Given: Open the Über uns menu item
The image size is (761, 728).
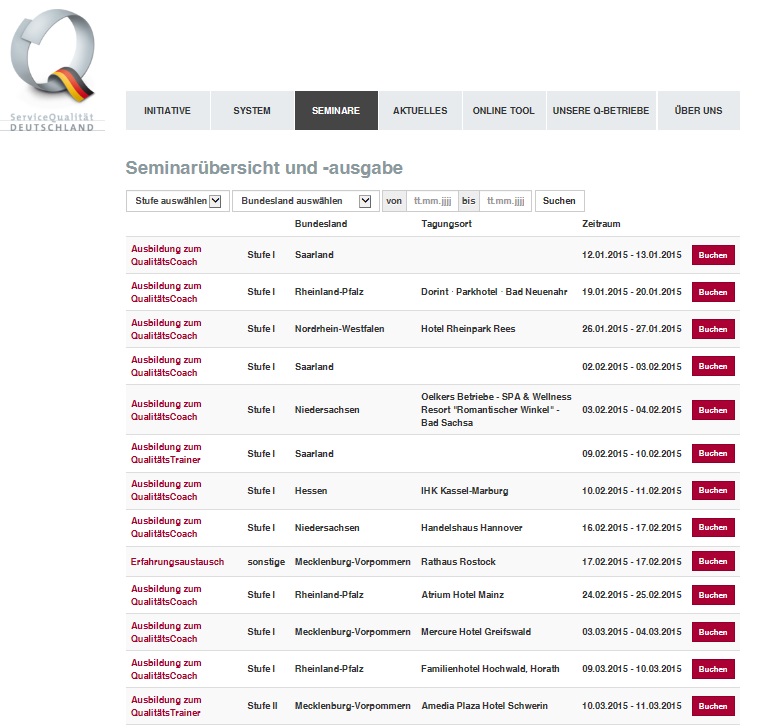Looking at the screenshot, I should click(x=698, y=111).
